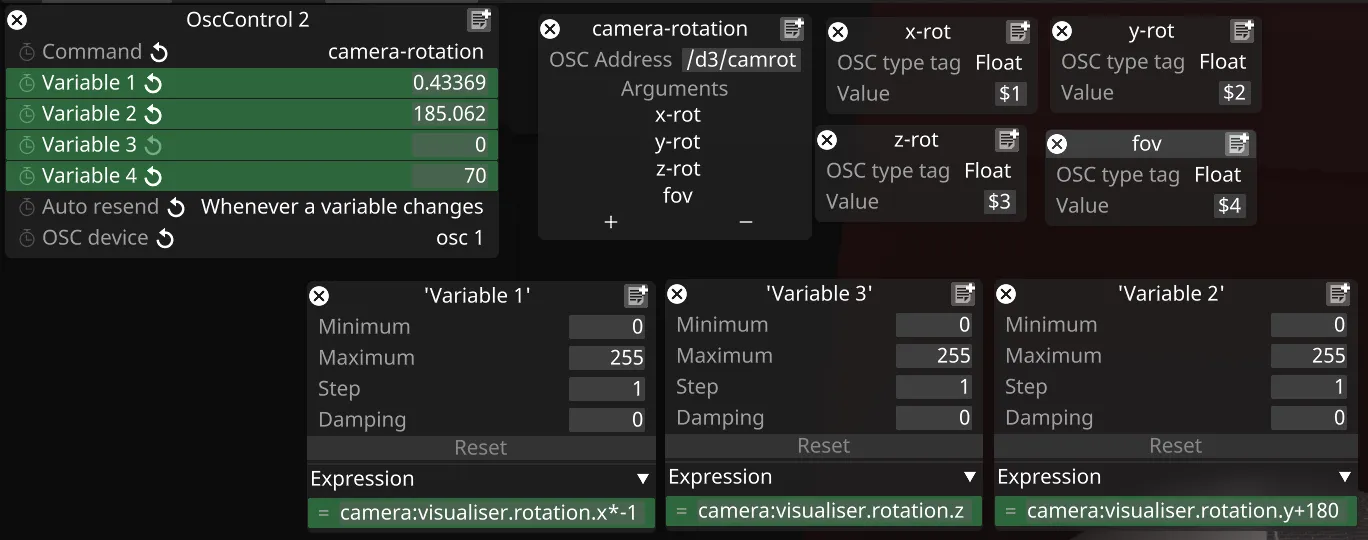Reset Auto resend with its revert arrow
The height and width of the screenshot is (540, 1368).
click(x=176, y=207)
